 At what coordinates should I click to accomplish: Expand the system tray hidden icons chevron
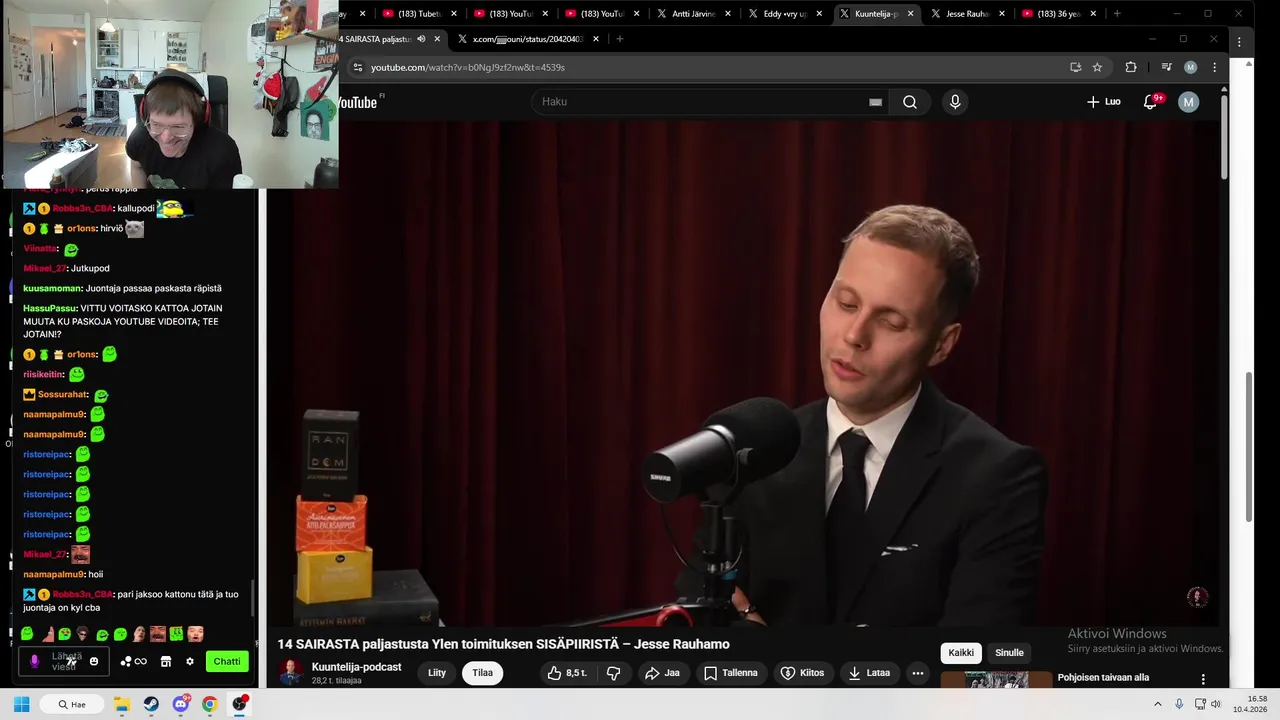click(1158, 704)
